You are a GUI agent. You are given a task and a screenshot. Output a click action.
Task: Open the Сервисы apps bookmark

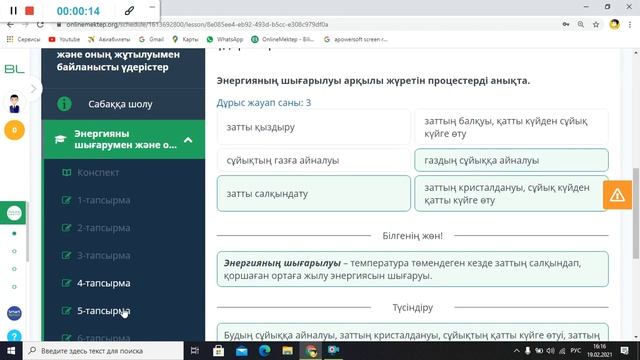click(x=24, y=39)
